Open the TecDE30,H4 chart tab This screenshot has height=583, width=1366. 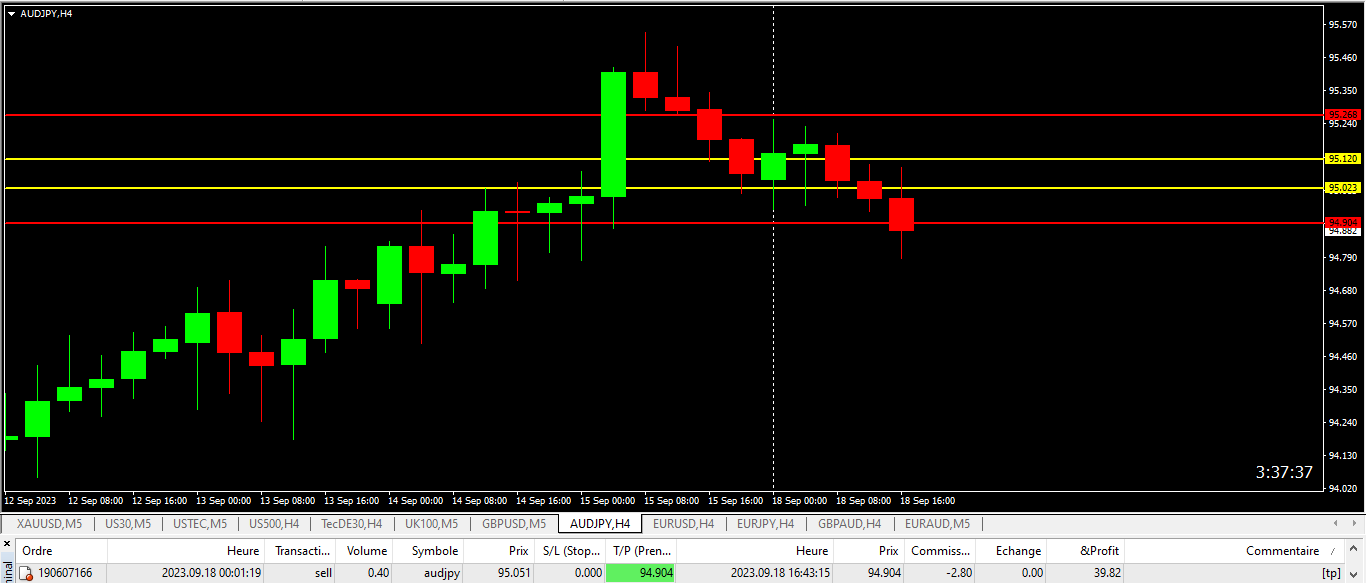[351, 523]
